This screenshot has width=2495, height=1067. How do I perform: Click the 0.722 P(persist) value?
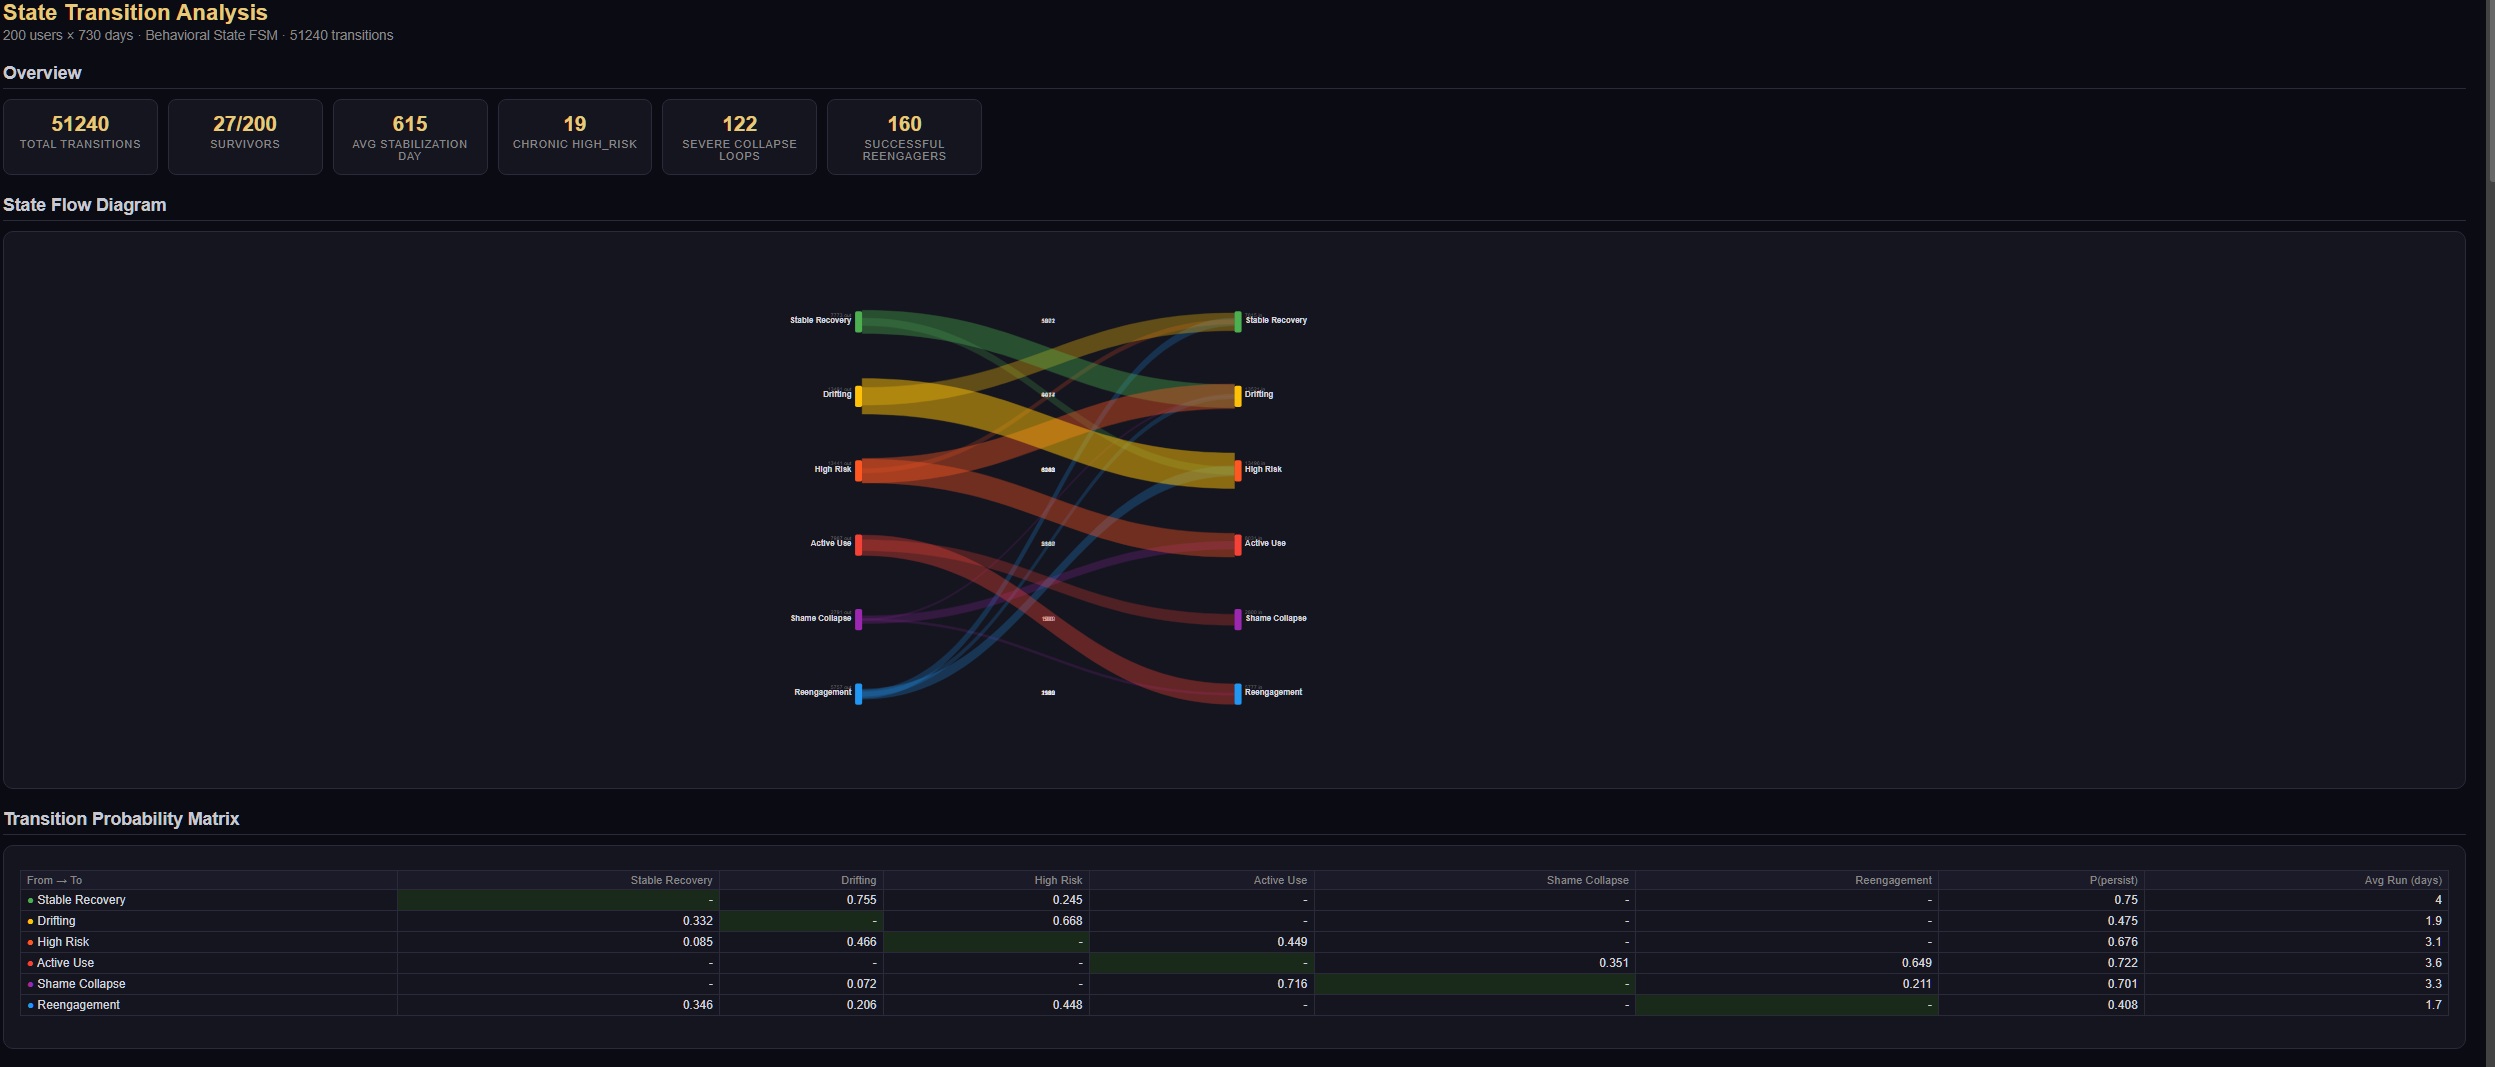click(2041, 963)
